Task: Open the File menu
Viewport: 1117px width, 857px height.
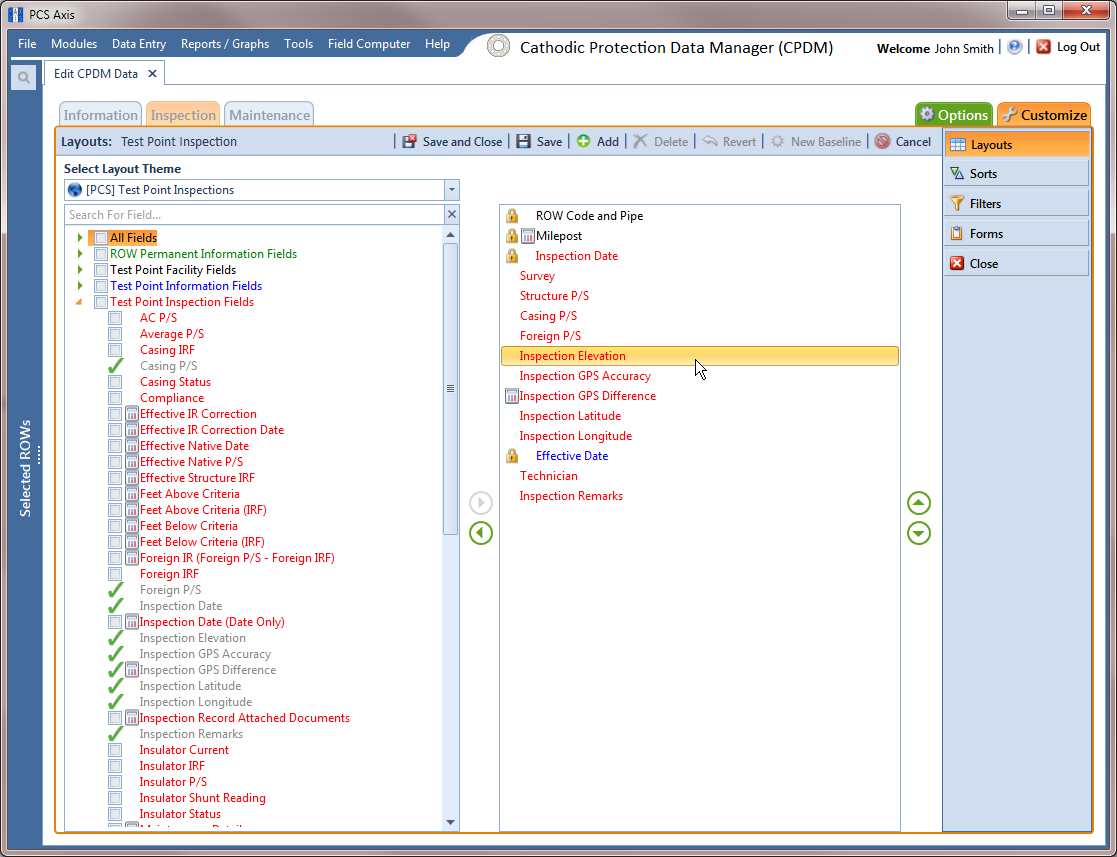Action: click(x=27, y=43)
